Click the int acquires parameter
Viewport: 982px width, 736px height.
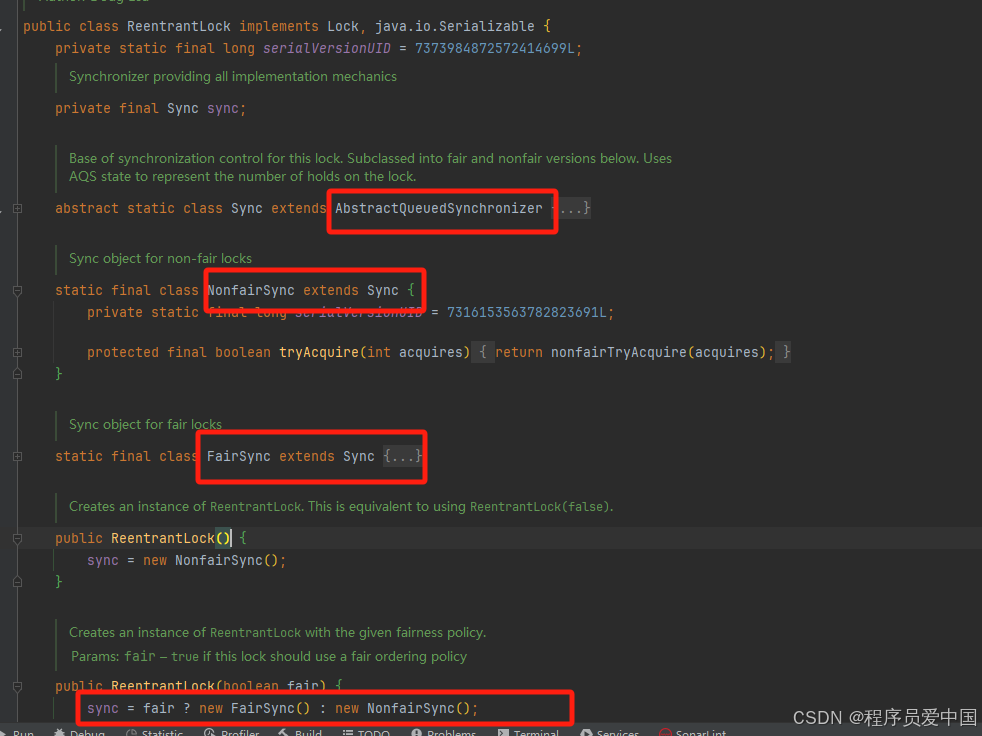[x=414, y=352]
